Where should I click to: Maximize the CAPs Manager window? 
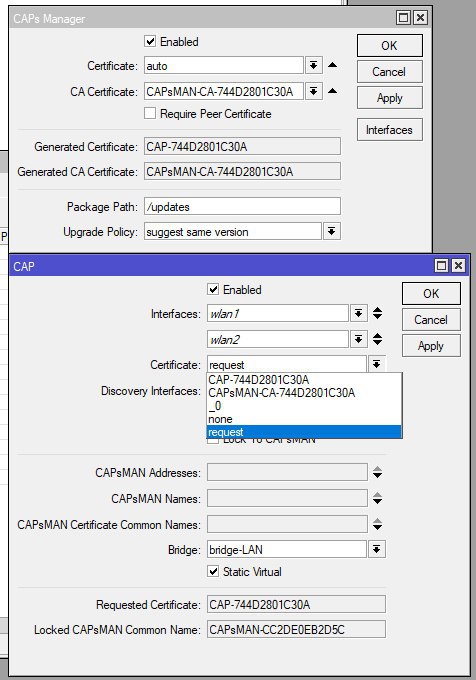click(x=404, y=18)
